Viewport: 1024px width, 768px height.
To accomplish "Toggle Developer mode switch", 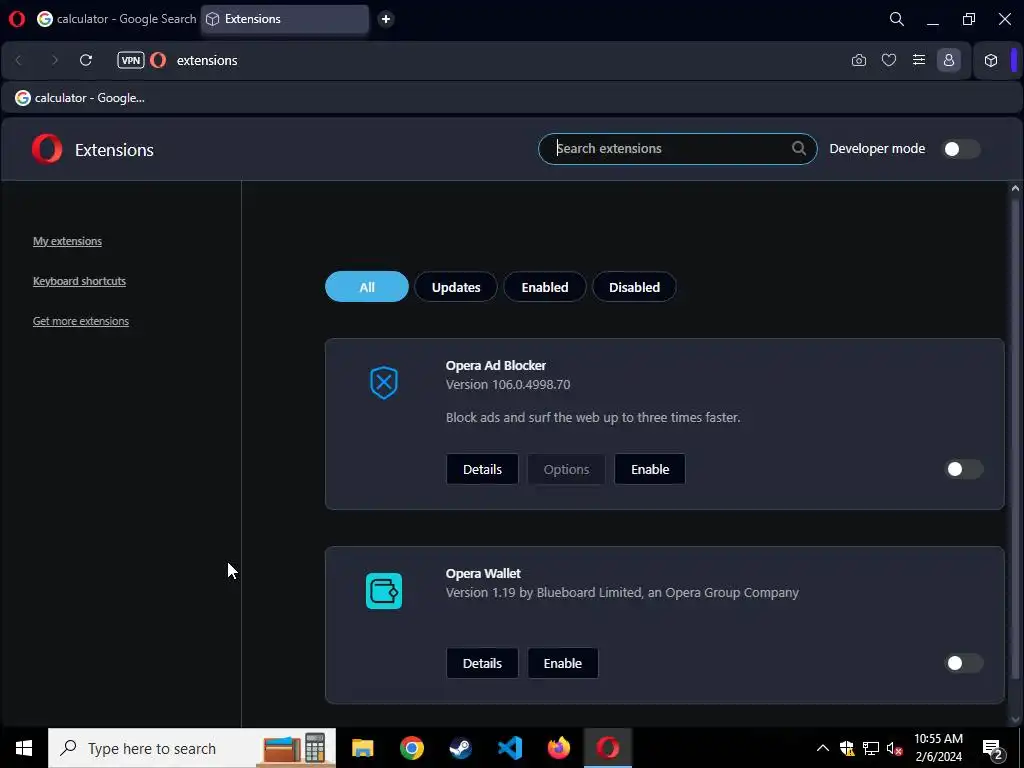I will coord(961,149).
